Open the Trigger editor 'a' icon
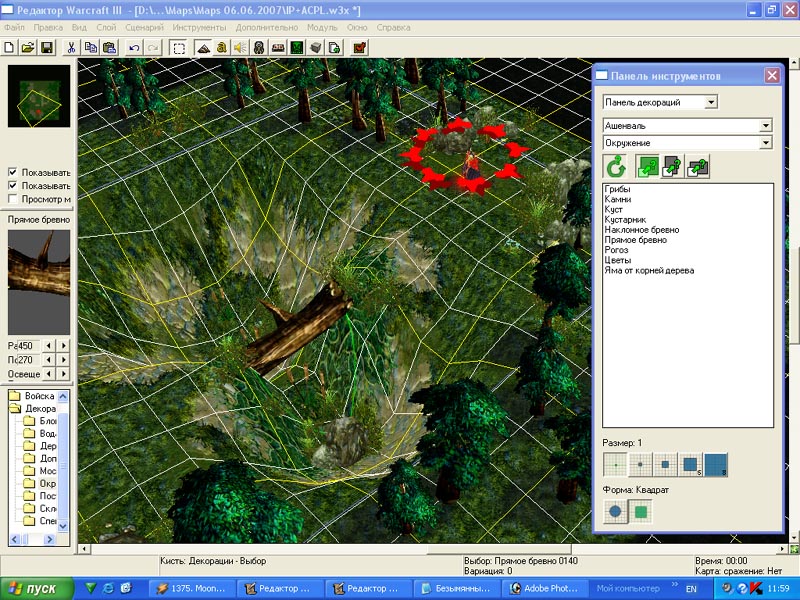Screen dimensions: 800x600 (x=221, y=48)
